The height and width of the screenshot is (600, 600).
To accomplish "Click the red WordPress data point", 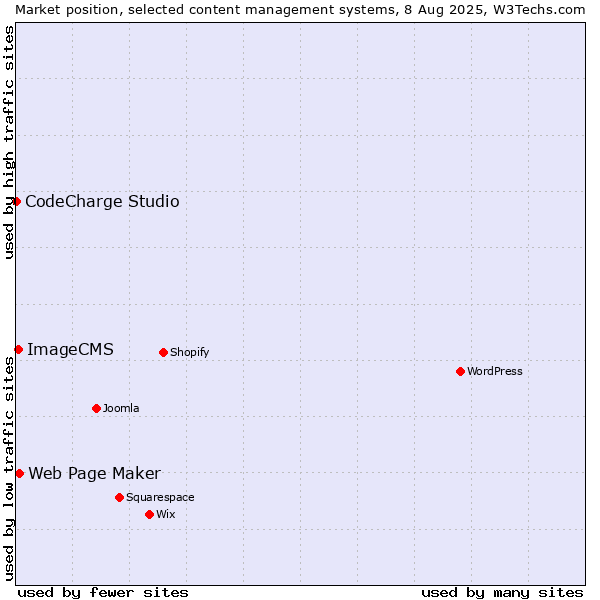I will point(460,372).
